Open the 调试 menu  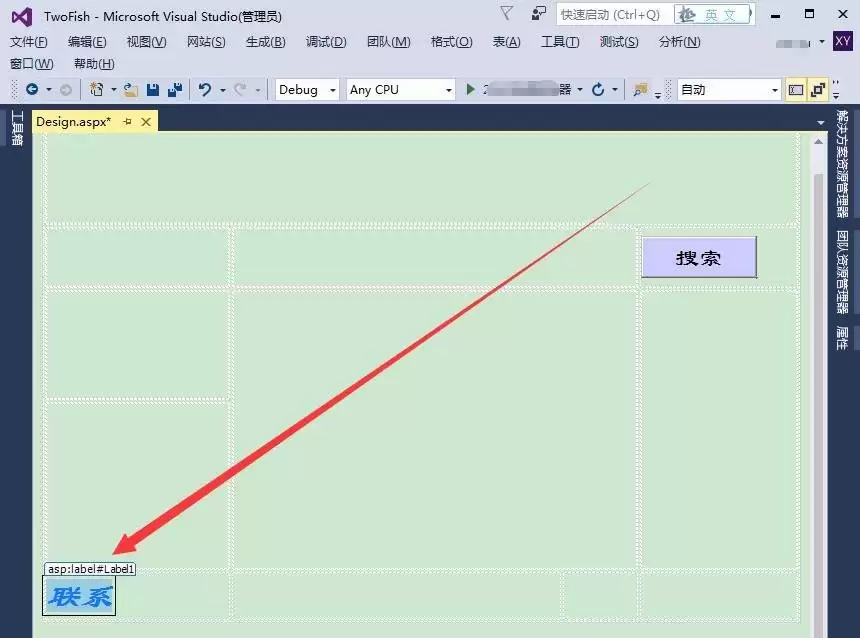tap(324, 42)
